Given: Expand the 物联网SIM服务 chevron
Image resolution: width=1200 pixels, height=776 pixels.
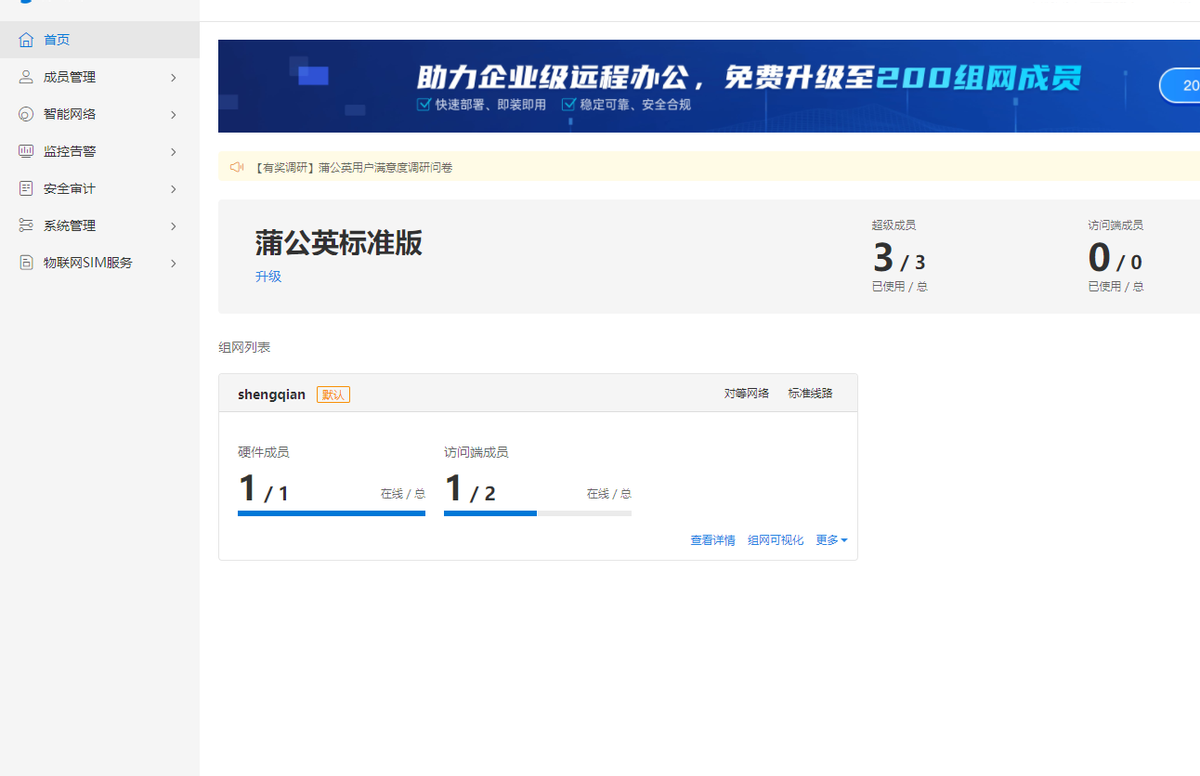Looking at the screenshot, I should (173, 263).
